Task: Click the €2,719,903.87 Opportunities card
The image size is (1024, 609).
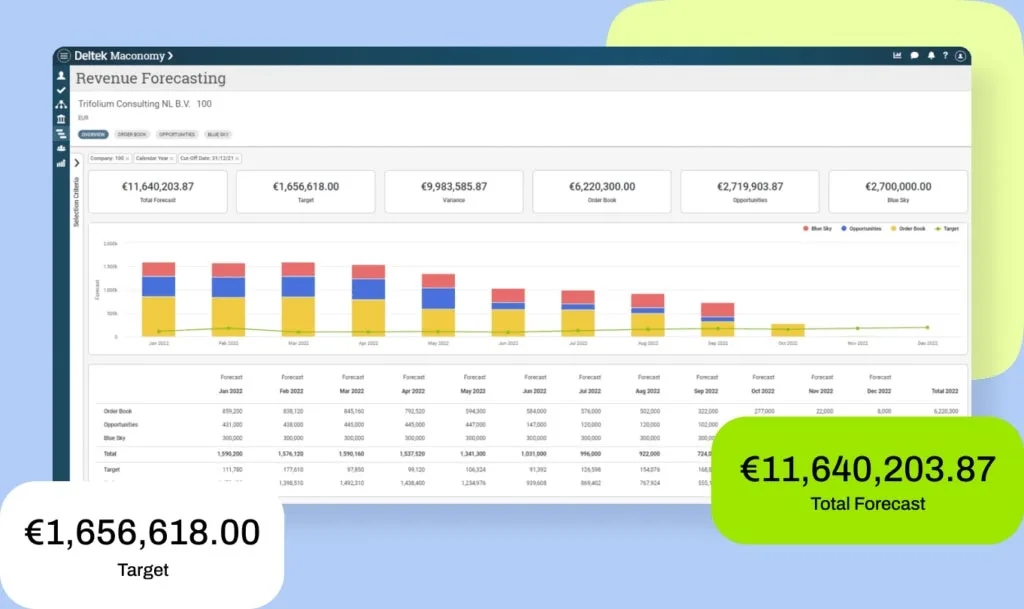Action: click(750, 192)
